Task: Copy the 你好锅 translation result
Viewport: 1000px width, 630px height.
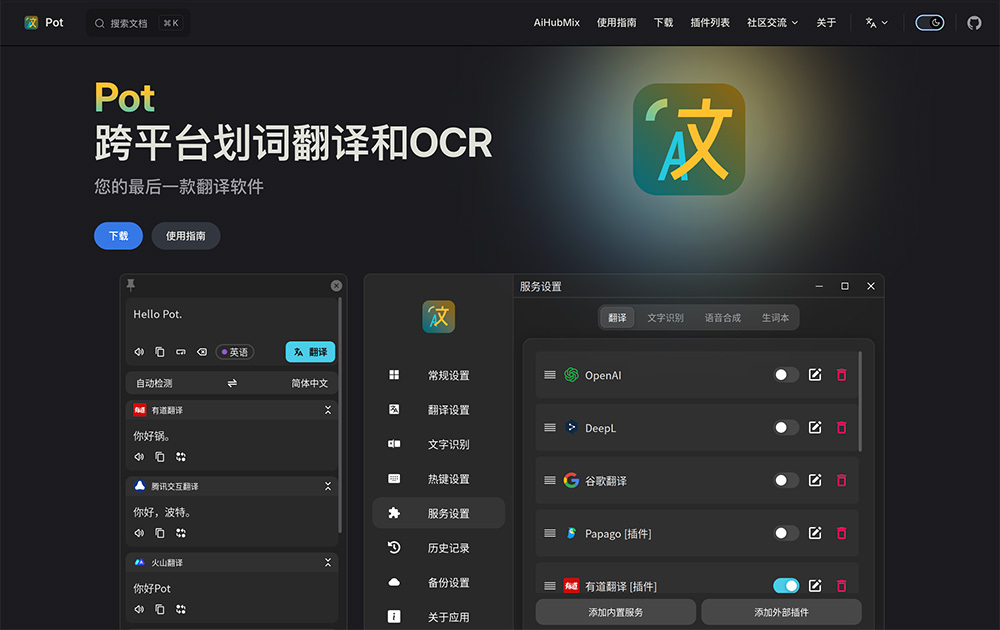Action: 160,457
